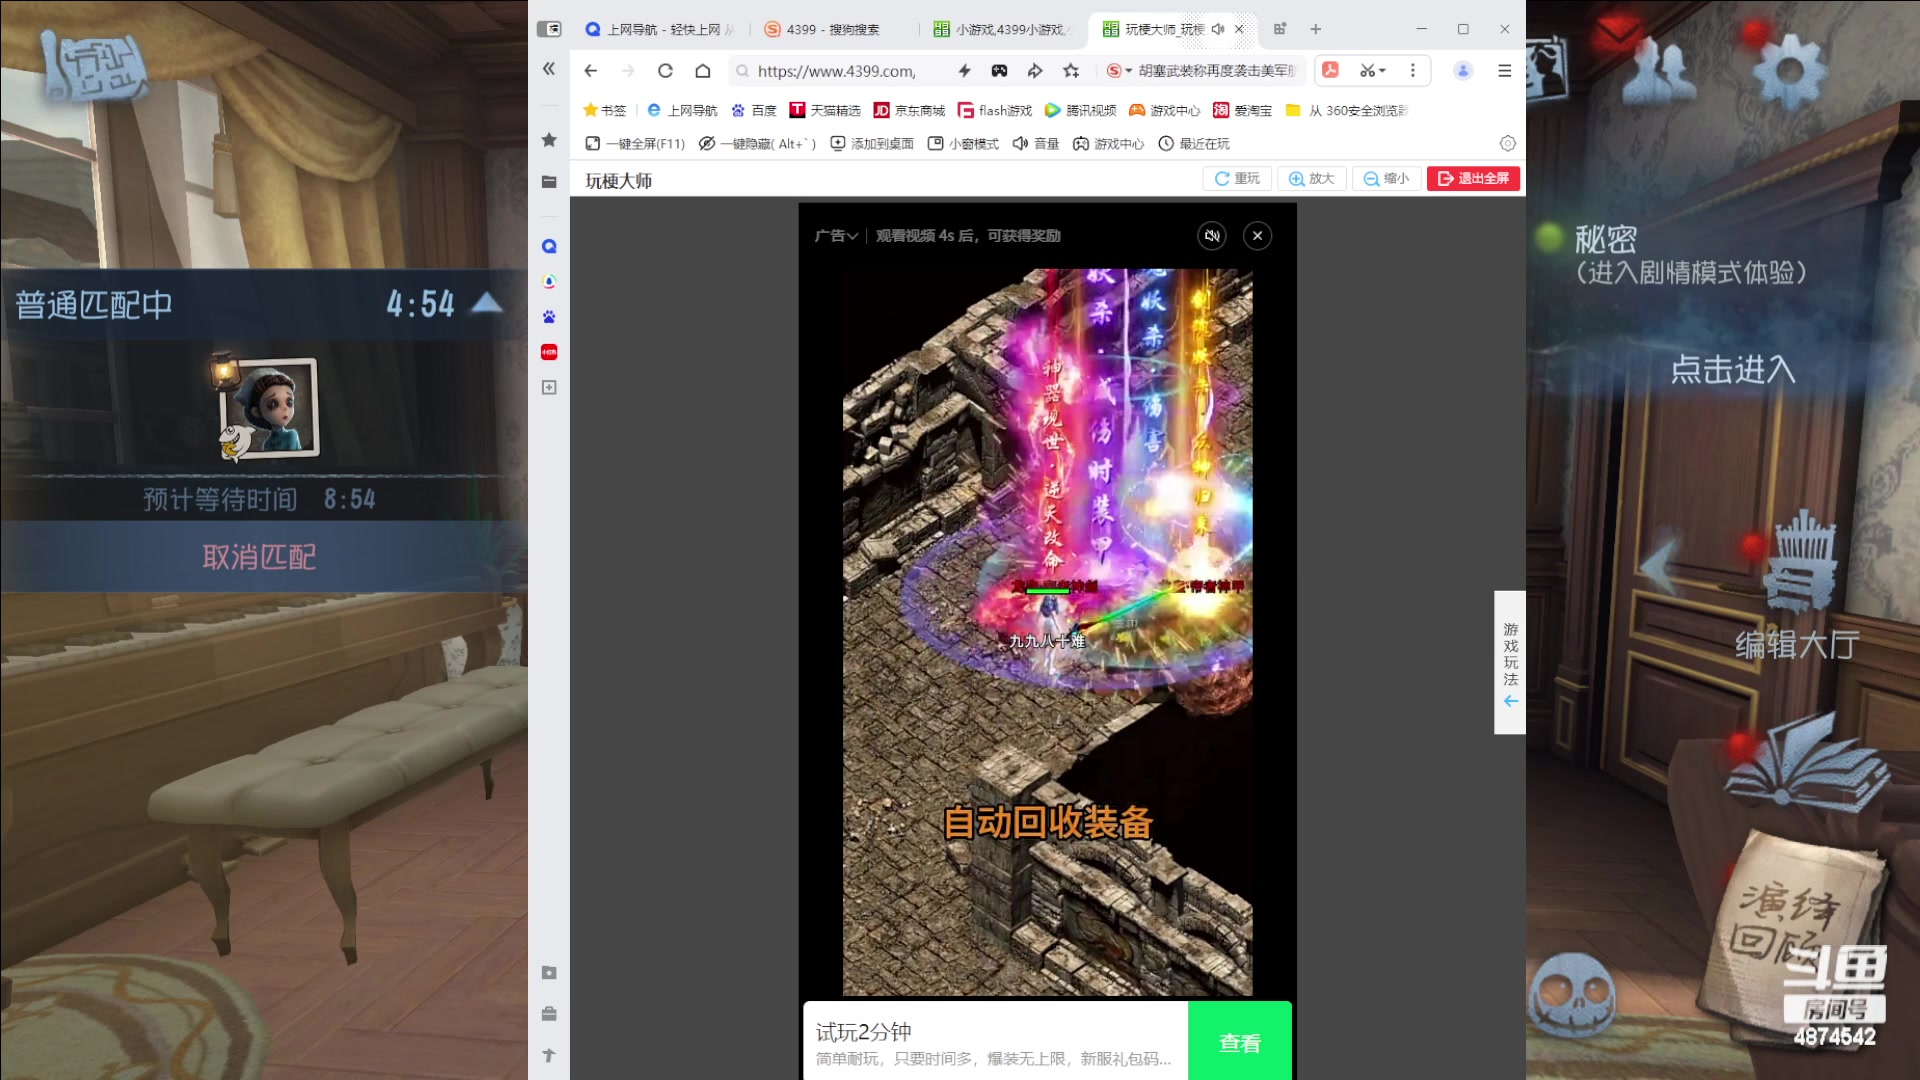This screenshot has width=1920, height=1080.
Task: Mute the 玩梗大师 tab audio icon
Action: [1218, 29]
